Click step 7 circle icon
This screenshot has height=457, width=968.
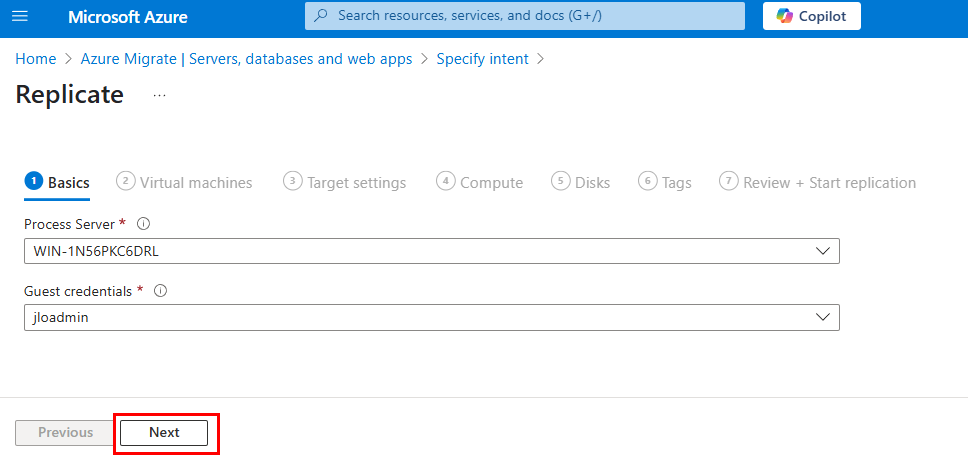tap(728, 182)
